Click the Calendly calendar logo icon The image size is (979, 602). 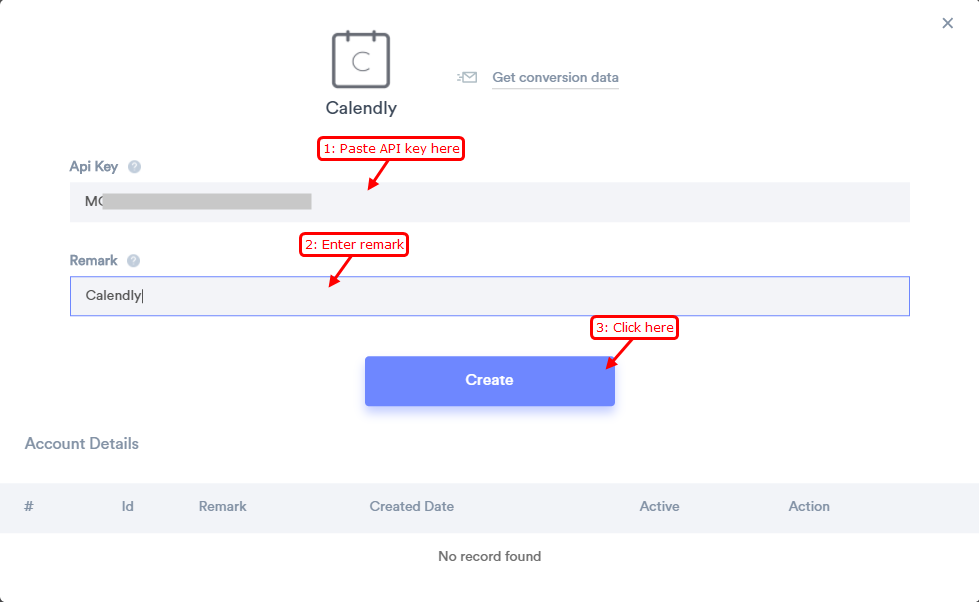pos(361,59)
